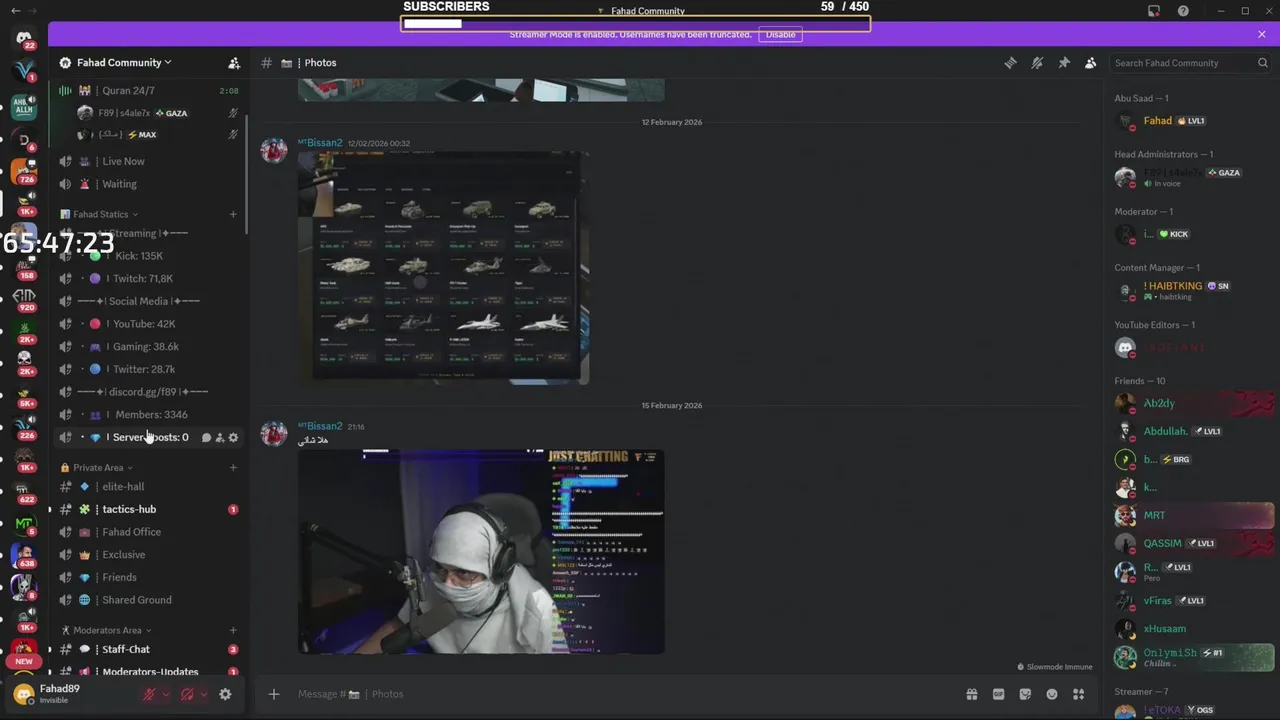The height and width of the screenshot is (720, 1280).
Task: Open member Fahad in member list
Action: point(1194,121)
